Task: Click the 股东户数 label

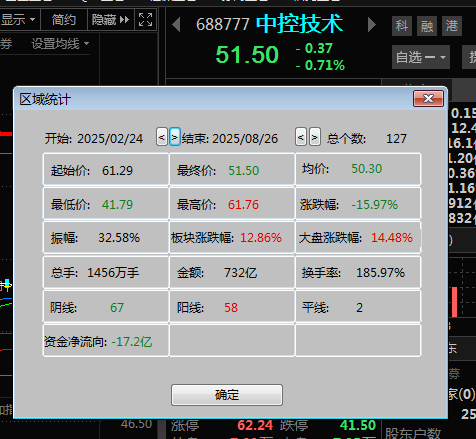Action: tap(413, 433)
